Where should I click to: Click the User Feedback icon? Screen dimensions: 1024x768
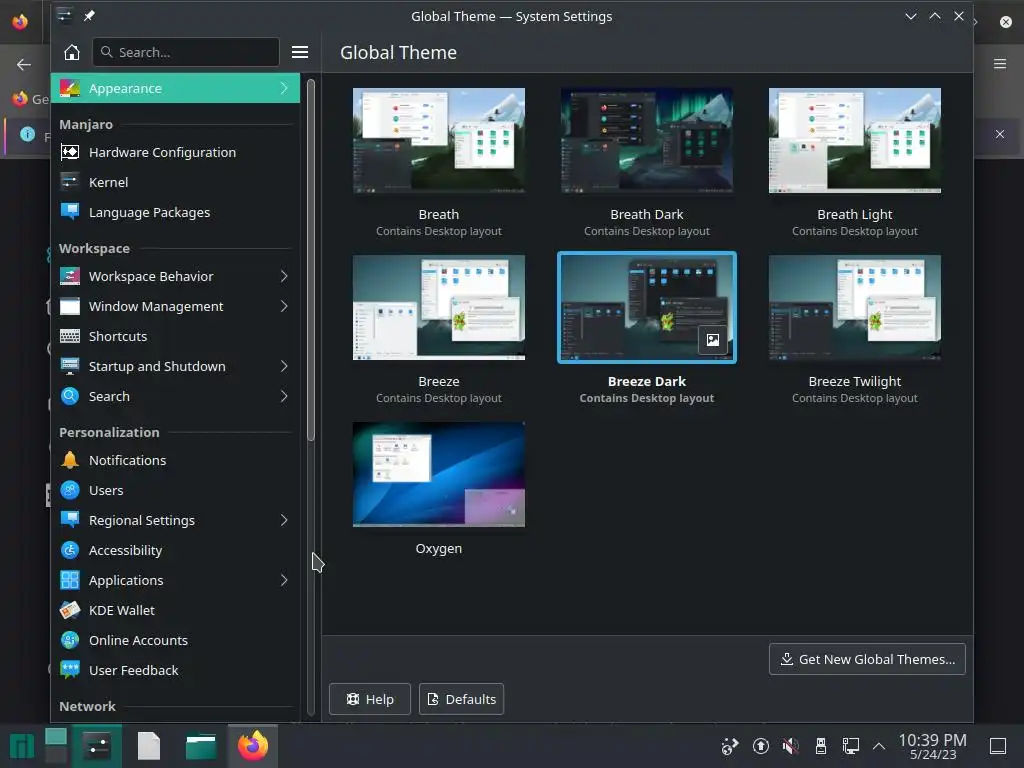(x=70, y=671)
